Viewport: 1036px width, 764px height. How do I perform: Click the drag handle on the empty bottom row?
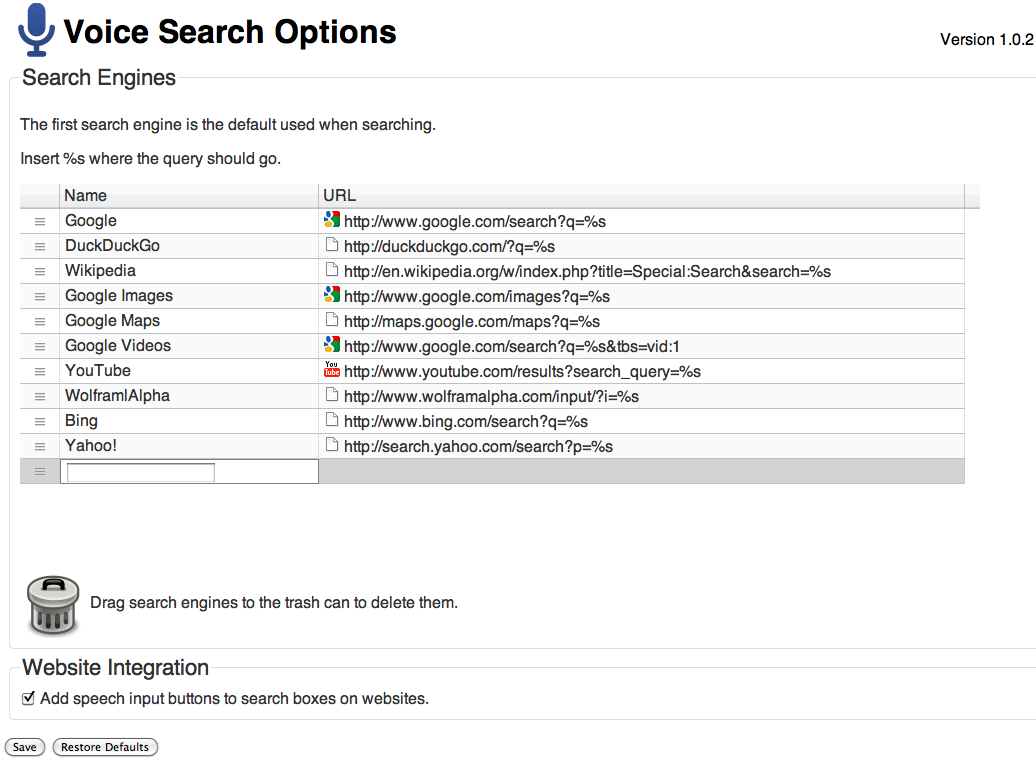(38, 470)
